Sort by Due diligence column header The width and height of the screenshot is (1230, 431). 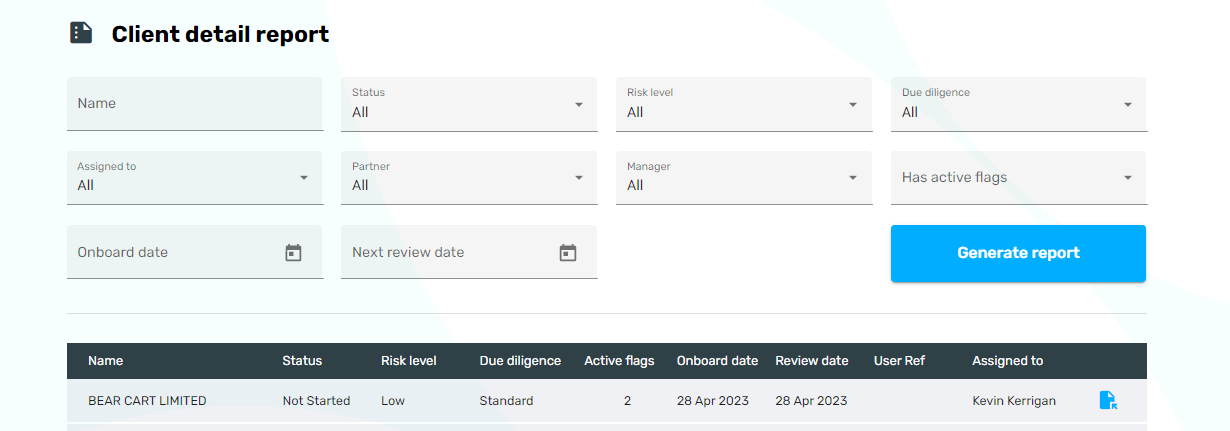520,361
